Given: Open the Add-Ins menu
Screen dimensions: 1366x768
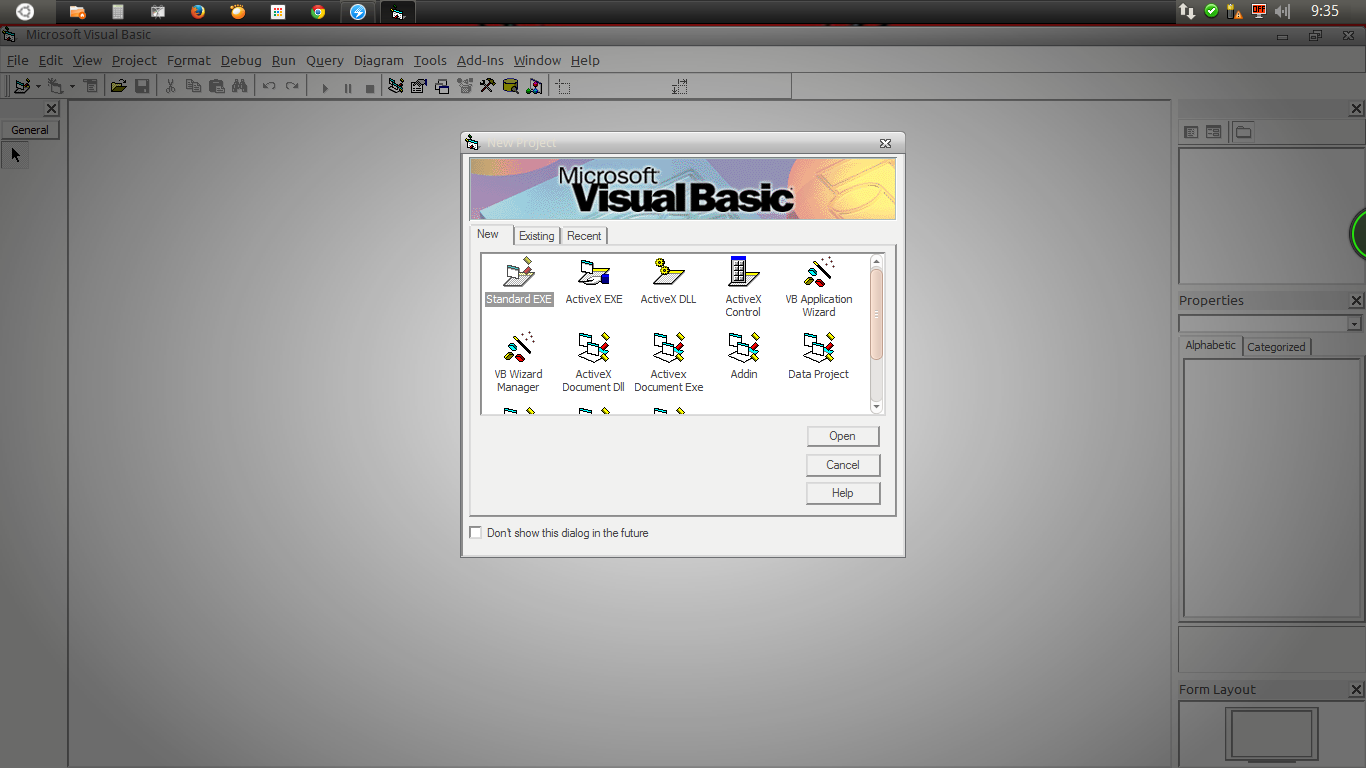Looking at the screenshot, I should click(480, 60).
